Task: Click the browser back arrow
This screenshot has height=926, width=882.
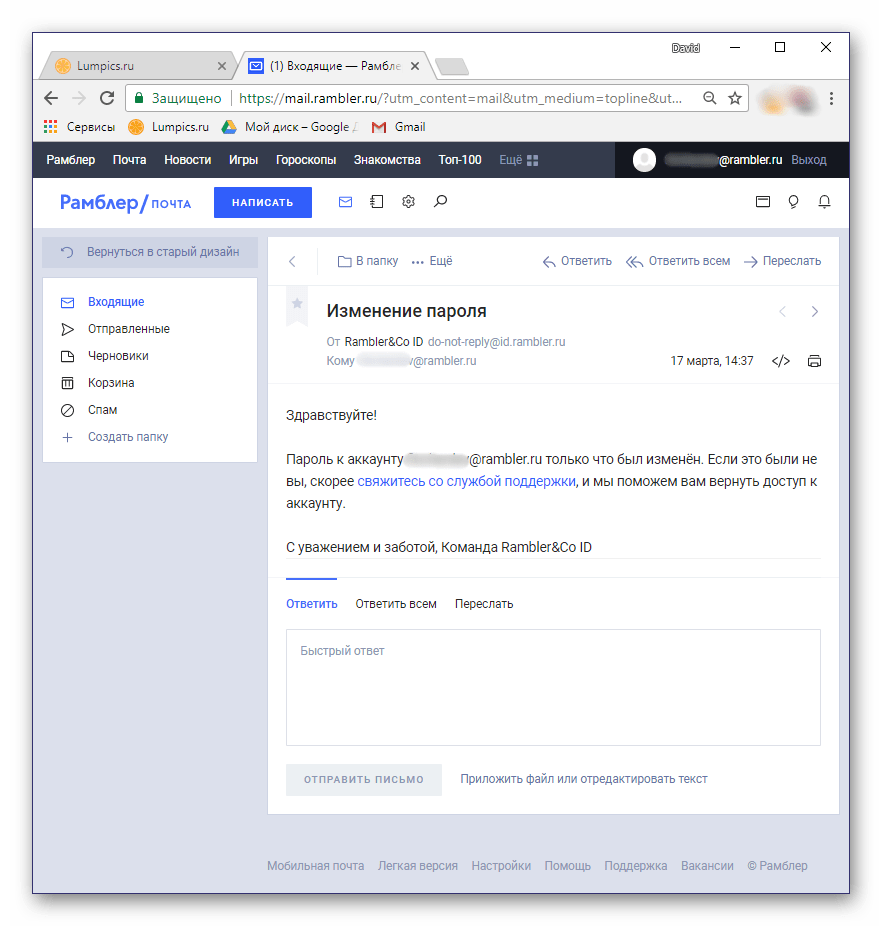Action: 51,98
